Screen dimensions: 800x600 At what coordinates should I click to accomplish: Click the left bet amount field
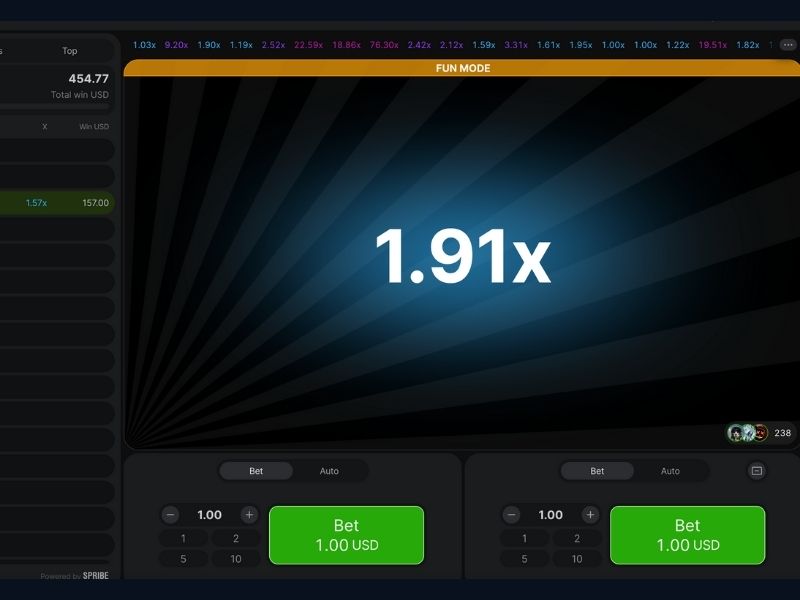(x=210, y=515)
